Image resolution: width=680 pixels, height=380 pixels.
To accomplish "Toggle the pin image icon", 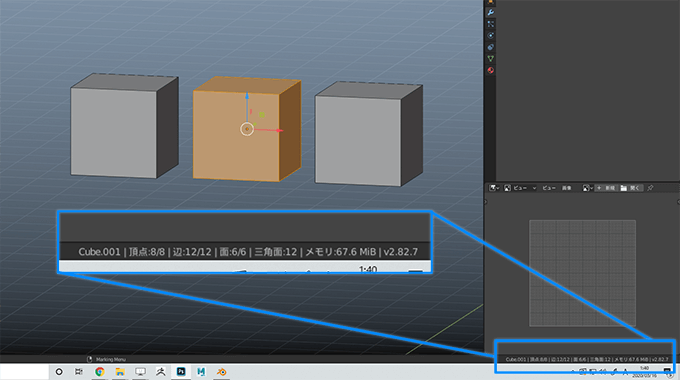I will point(650,188).
